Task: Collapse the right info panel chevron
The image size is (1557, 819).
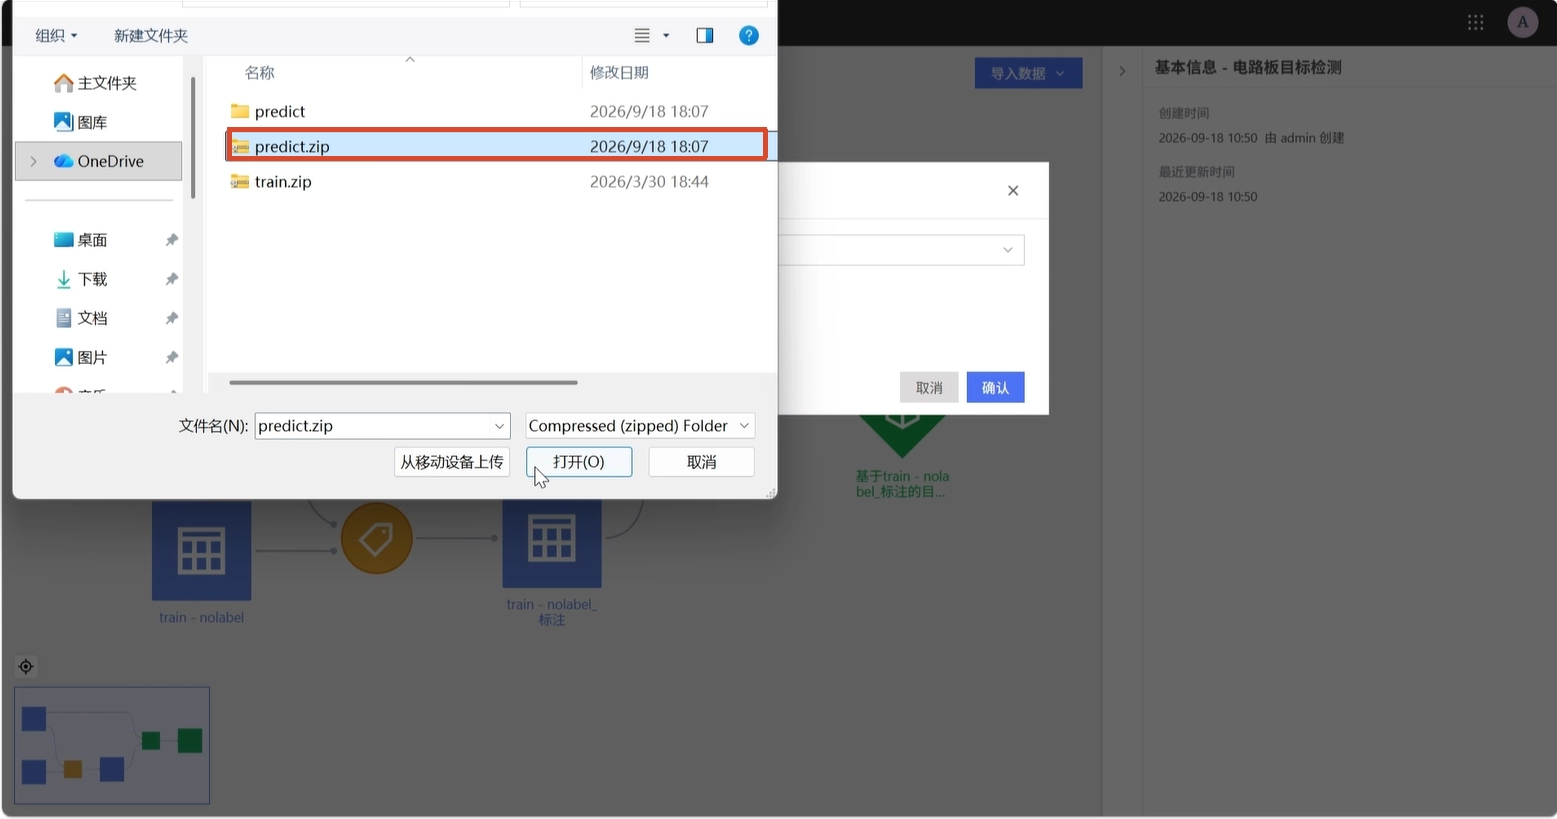Action: coord(1122,71)
